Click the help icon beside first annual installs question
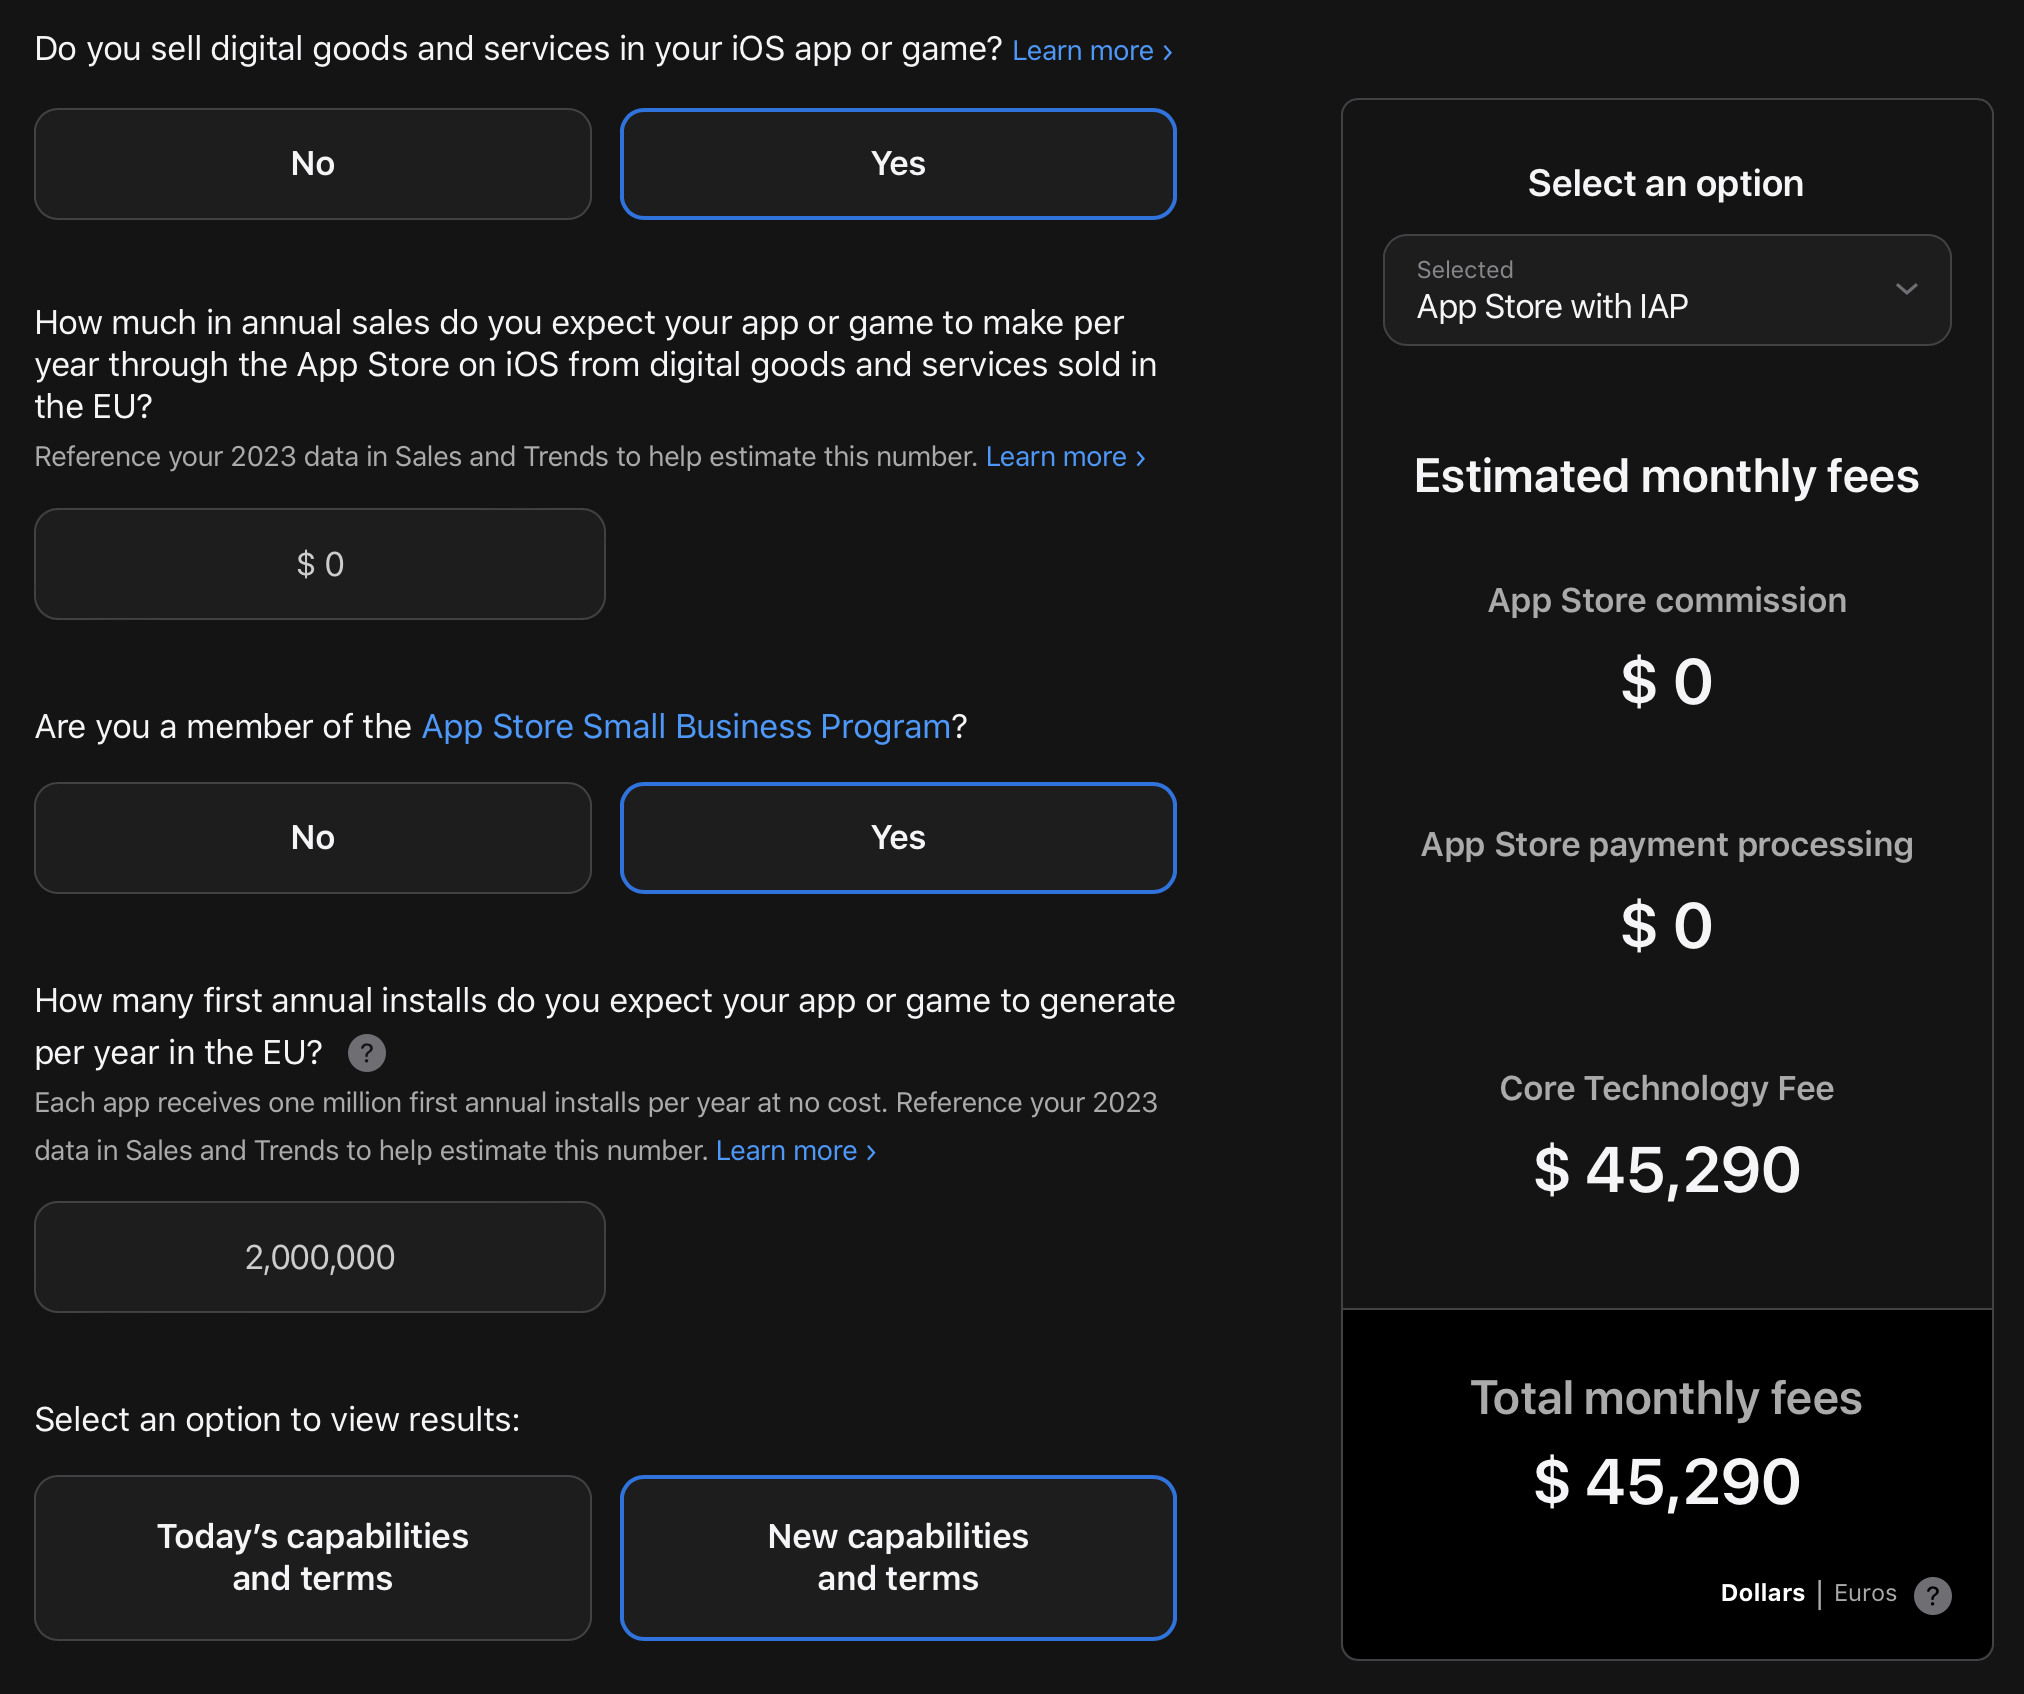The width and height of the screenshot is (2024, 1694). (x=366, y=1053)
